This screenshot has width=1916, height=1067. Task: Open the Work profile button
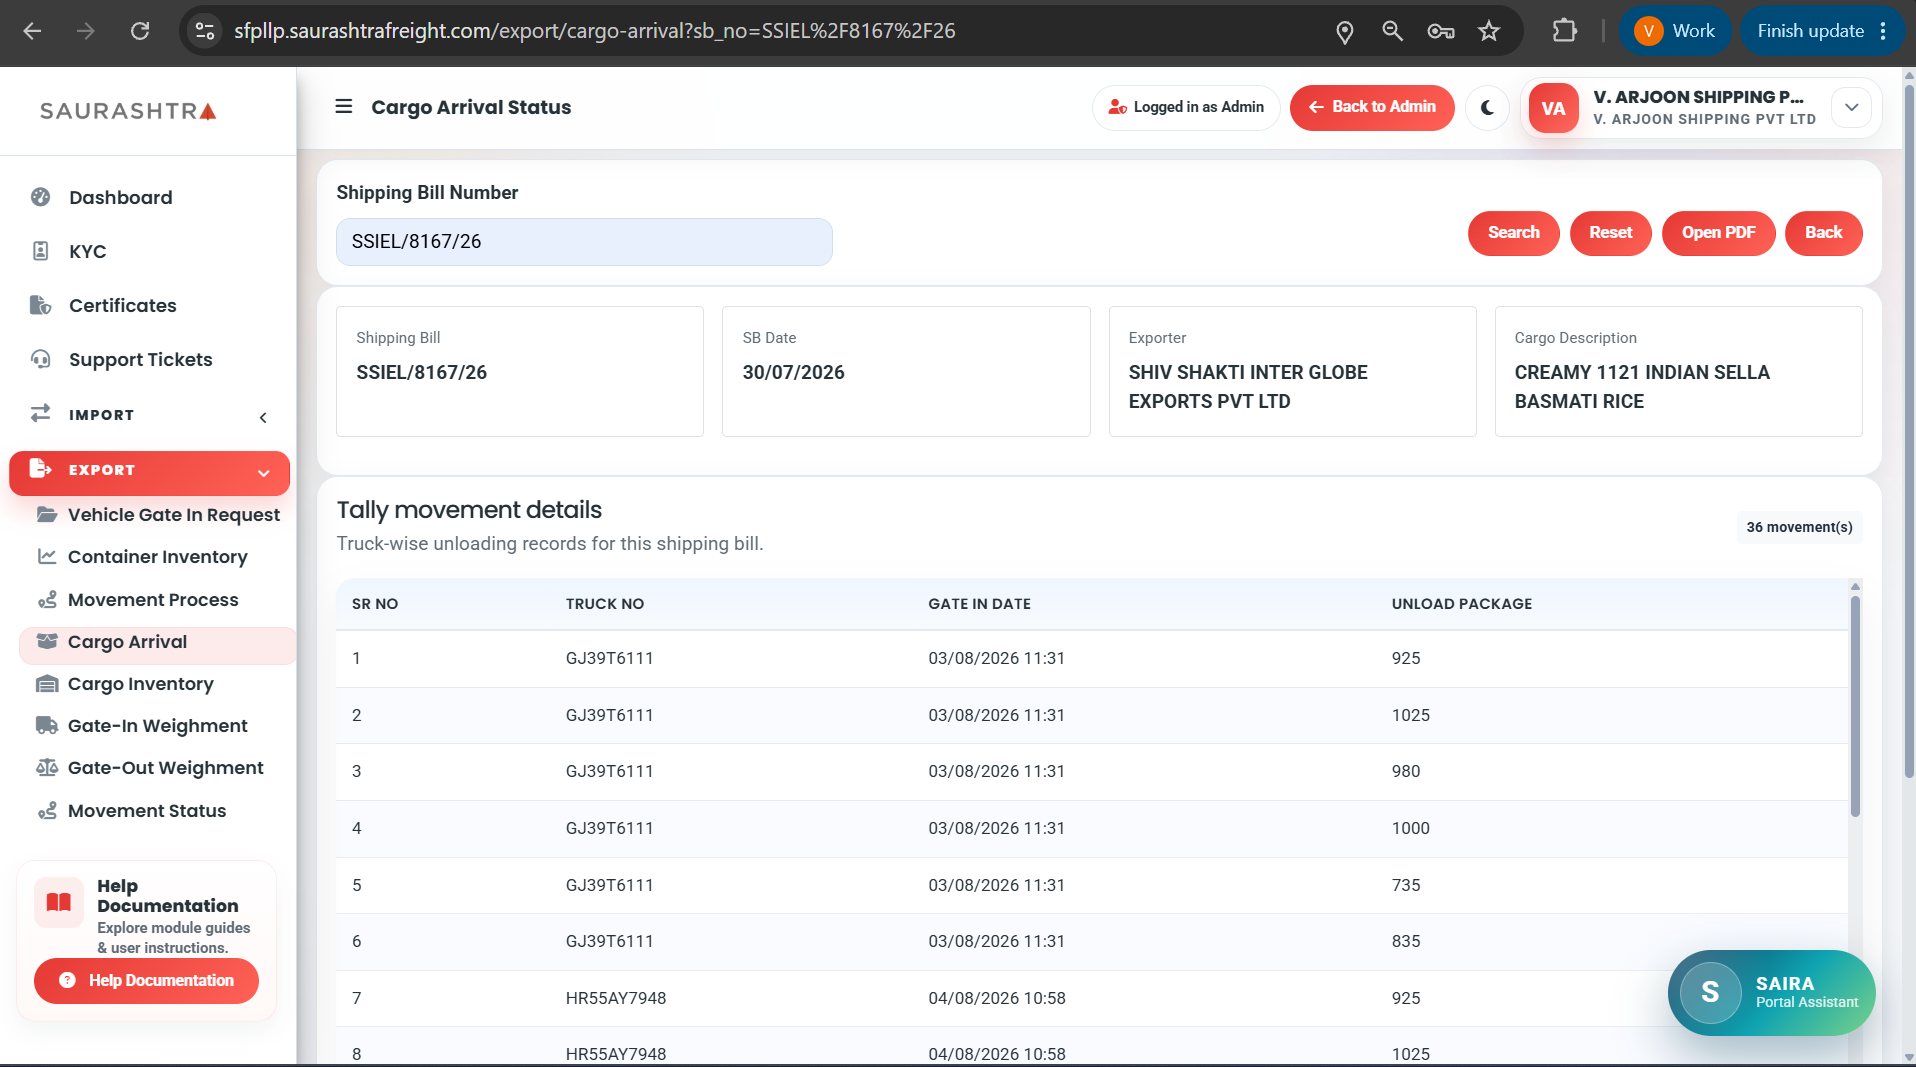pyautogui.click(x=1675, y=31)
